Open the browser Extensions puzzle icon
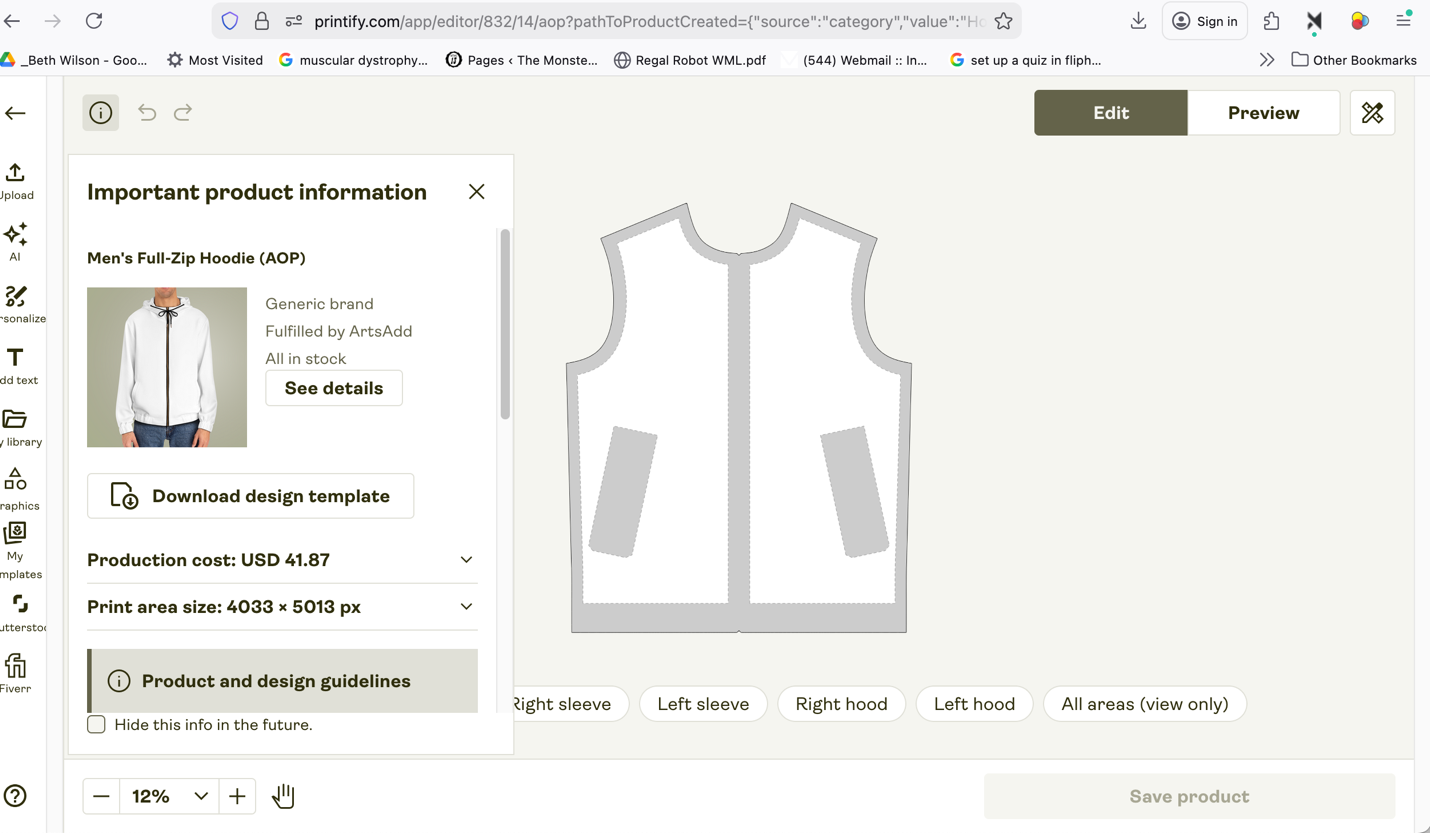1430x833 pixels. pyautogui.click(x=1271, y=21)
